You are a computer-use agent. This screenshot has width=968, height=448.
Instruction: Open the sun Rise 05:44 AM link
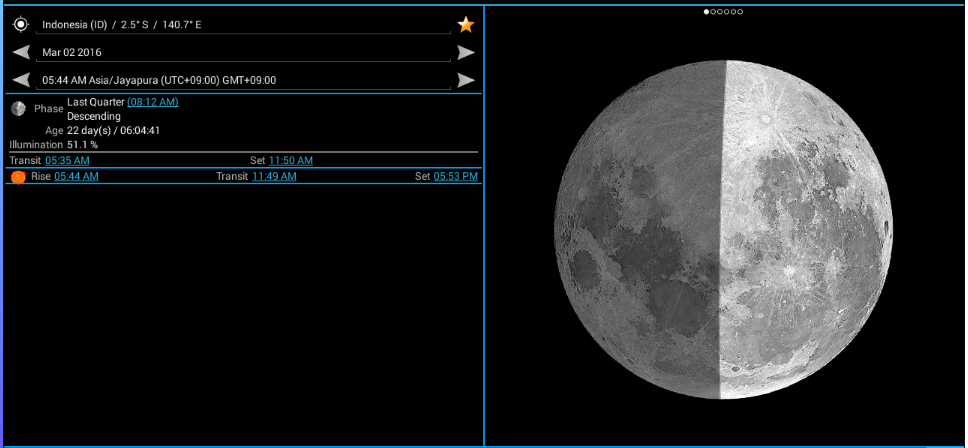pos(76,176)
